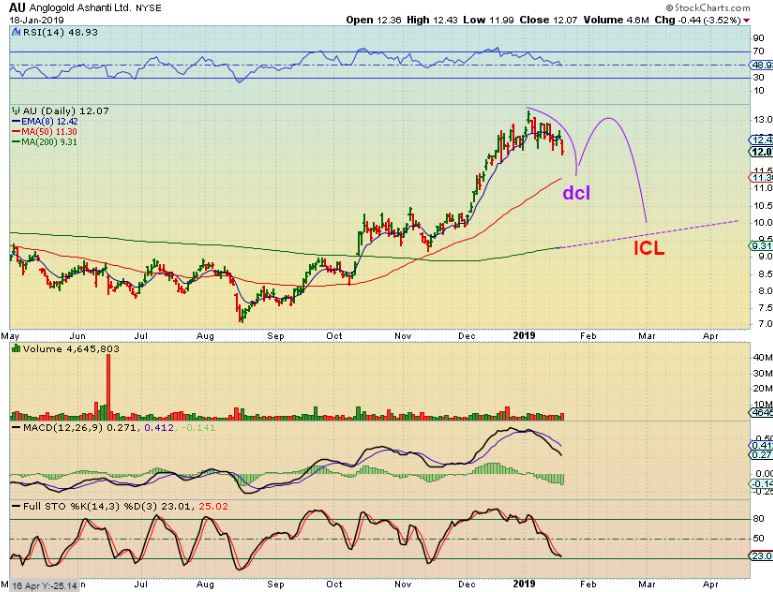Viewport: 773px width, 592px height.
Task: Click the 80 level label on stochastic axis
Action: 759,519
